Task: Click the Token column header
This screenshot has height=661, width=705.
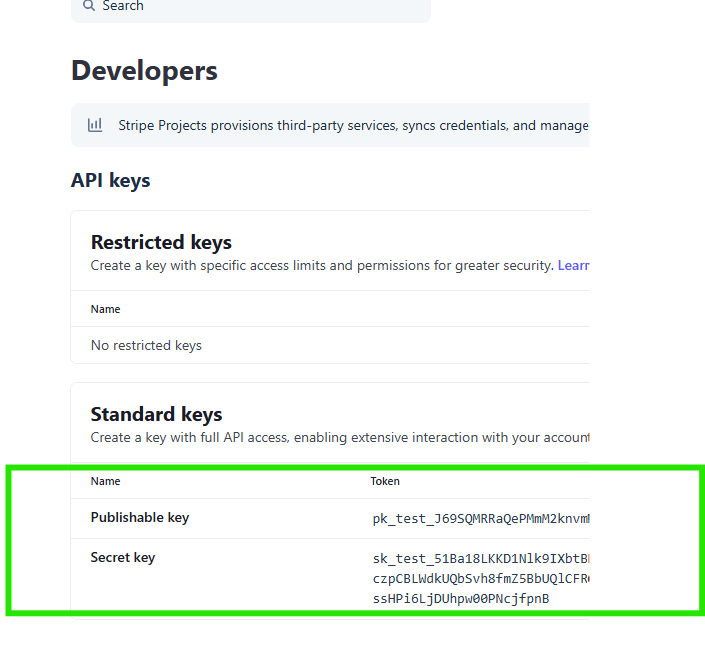Action: pos(385,481)
